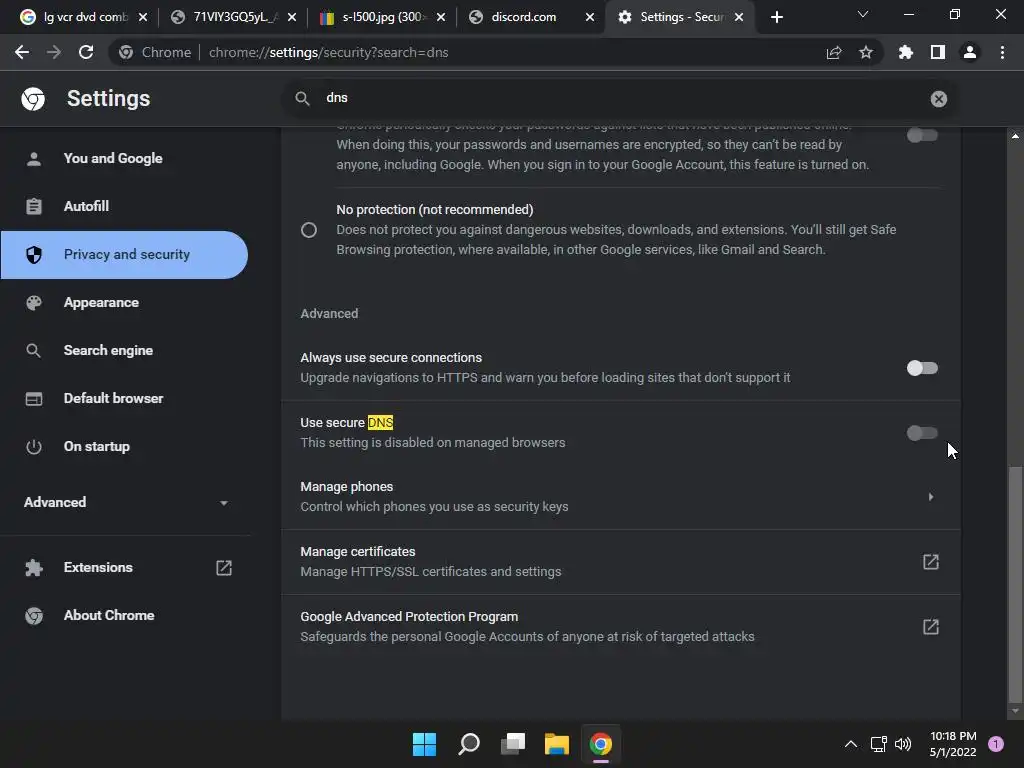
Task: Close the s-l500.jpg tab
Action: point(441,18)
